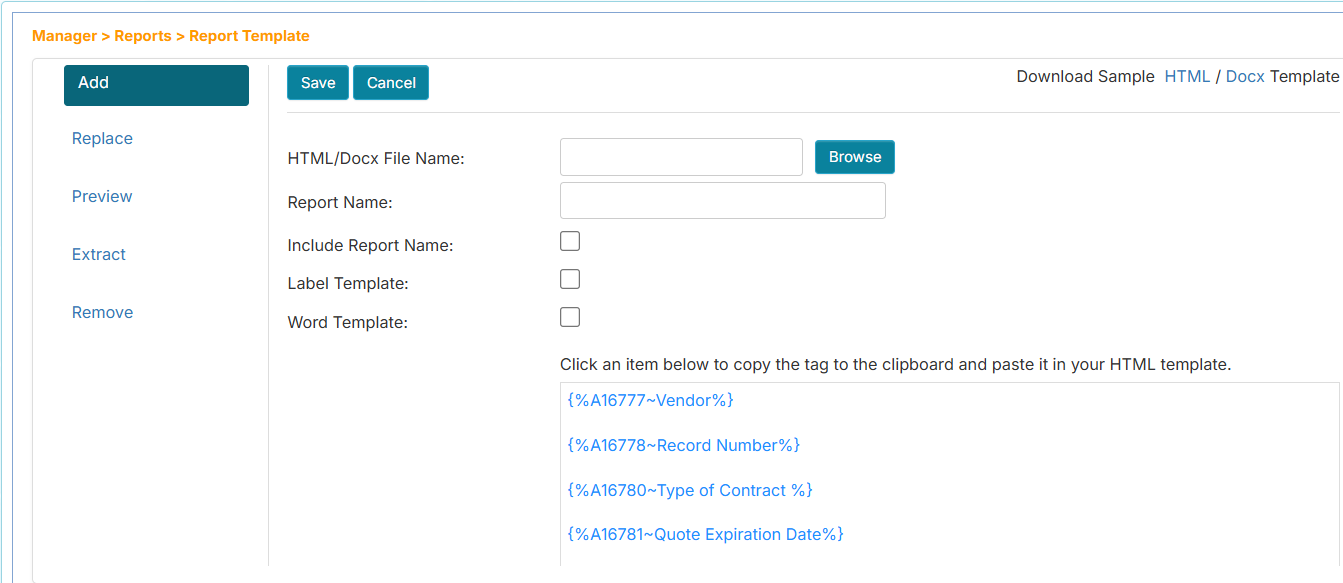Click the Browse button to choose a file
This screenshot has width=1343, height=583.
pyautogui.click(x=854, y=157)
